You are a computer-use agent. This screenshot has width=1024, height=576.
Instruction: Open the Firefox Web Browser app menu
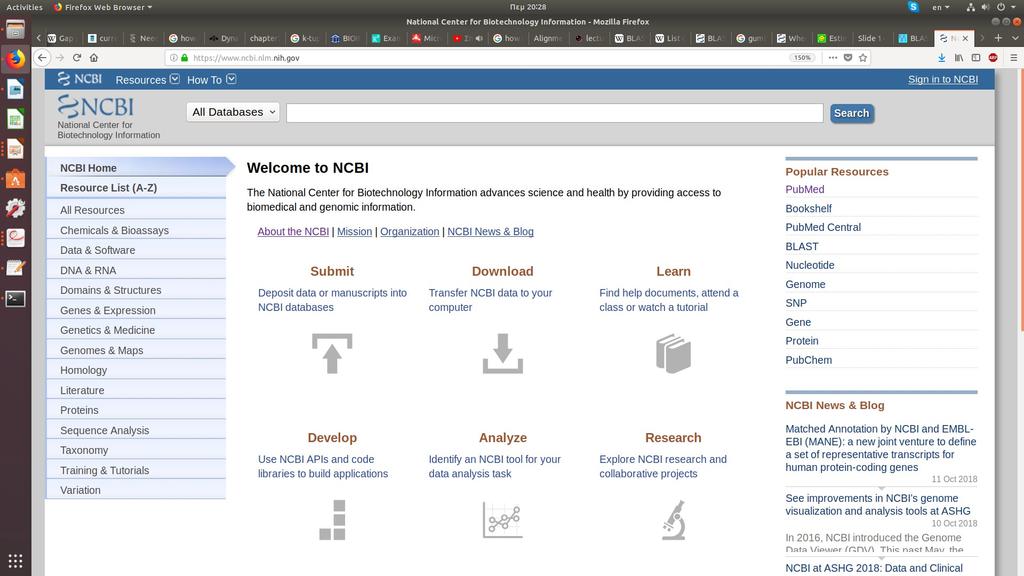tap(103, 7)
